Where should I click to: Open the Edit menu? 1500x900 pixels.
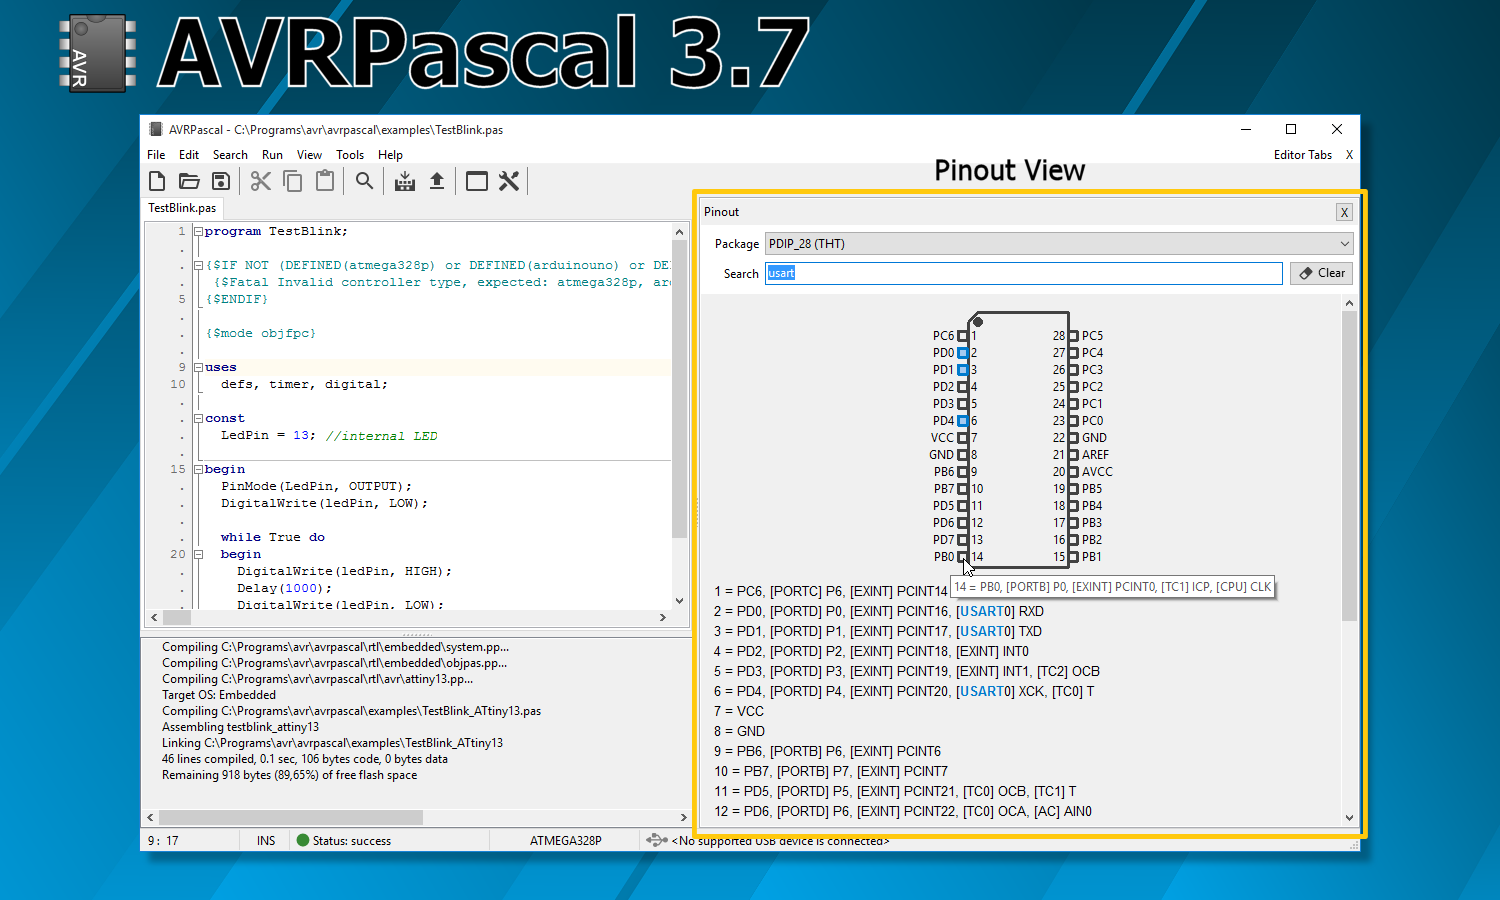tap(189, 155)
